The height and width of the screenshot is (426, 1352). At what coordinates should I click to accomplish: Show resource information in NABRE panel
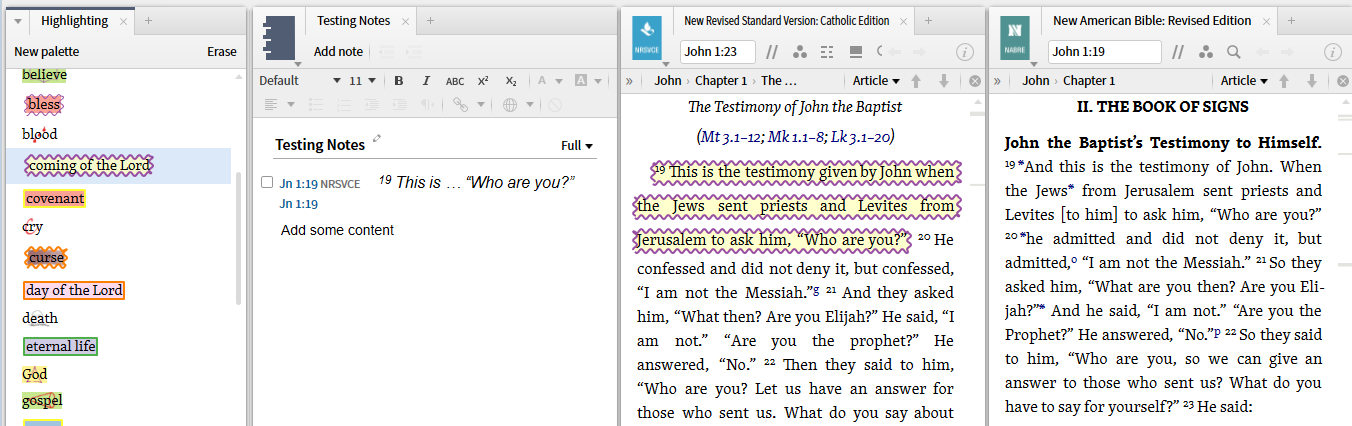pyautogui.click(x=1333, y=52)
